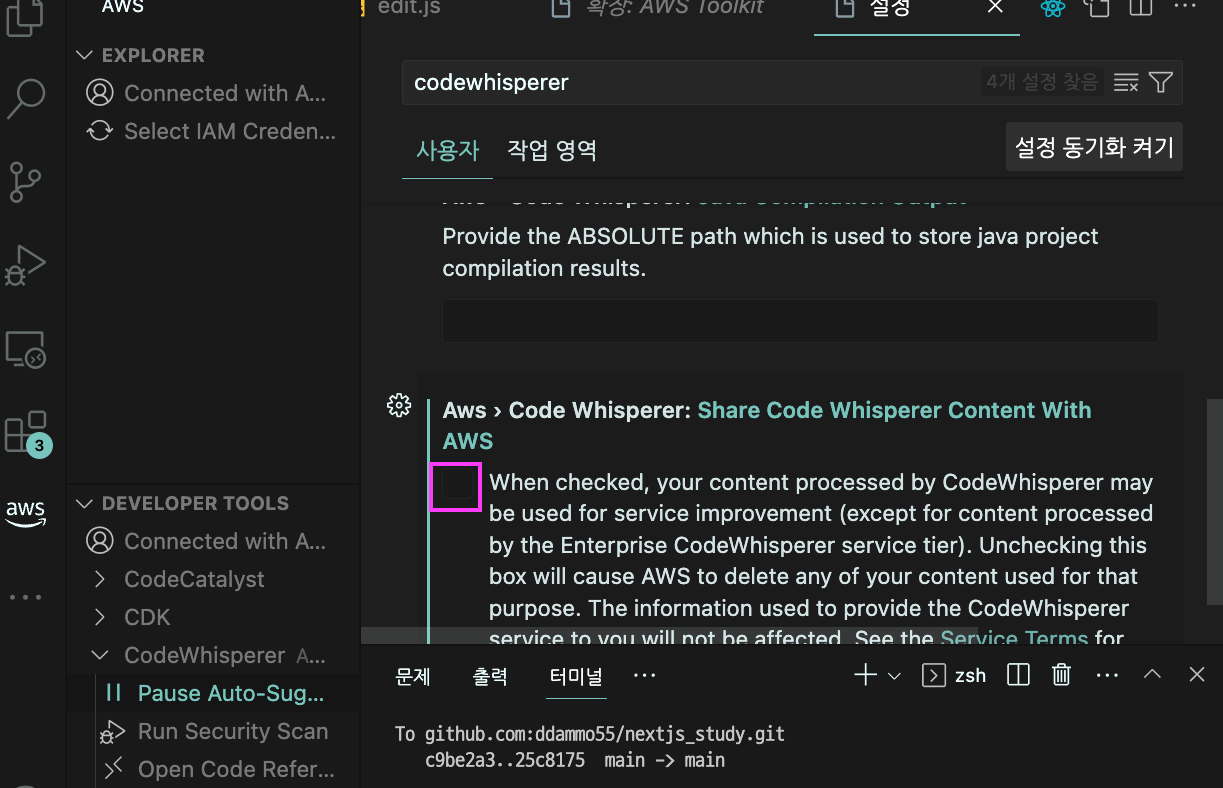Image resolution: width=1223 pixels, height=788 pixels.
Task: Open the Service Terms link
Action: point(1014,638)
